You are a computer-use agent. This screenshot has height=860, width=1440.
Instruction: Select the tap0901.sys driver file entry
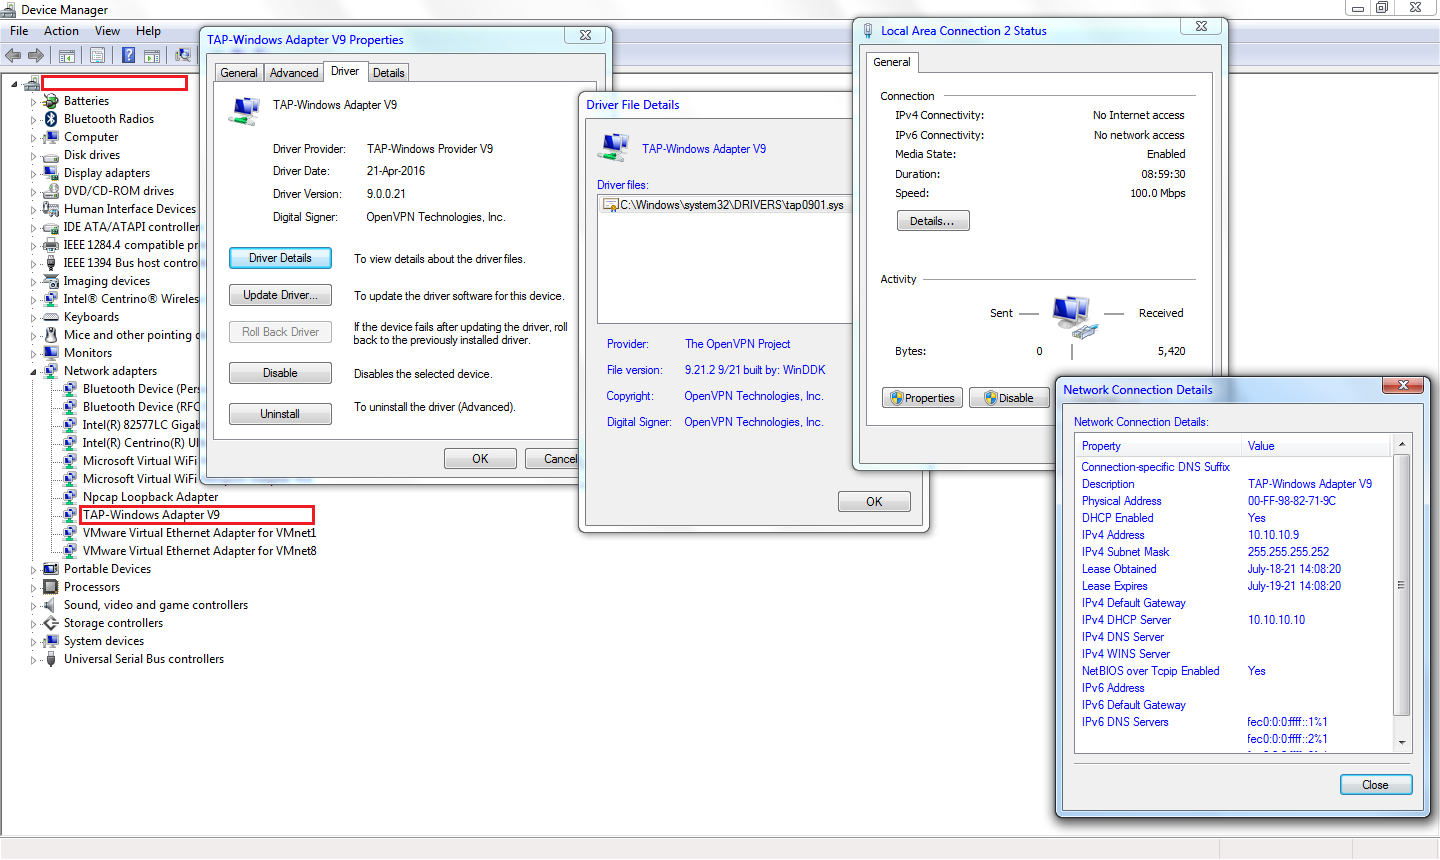tap(724, 205)
